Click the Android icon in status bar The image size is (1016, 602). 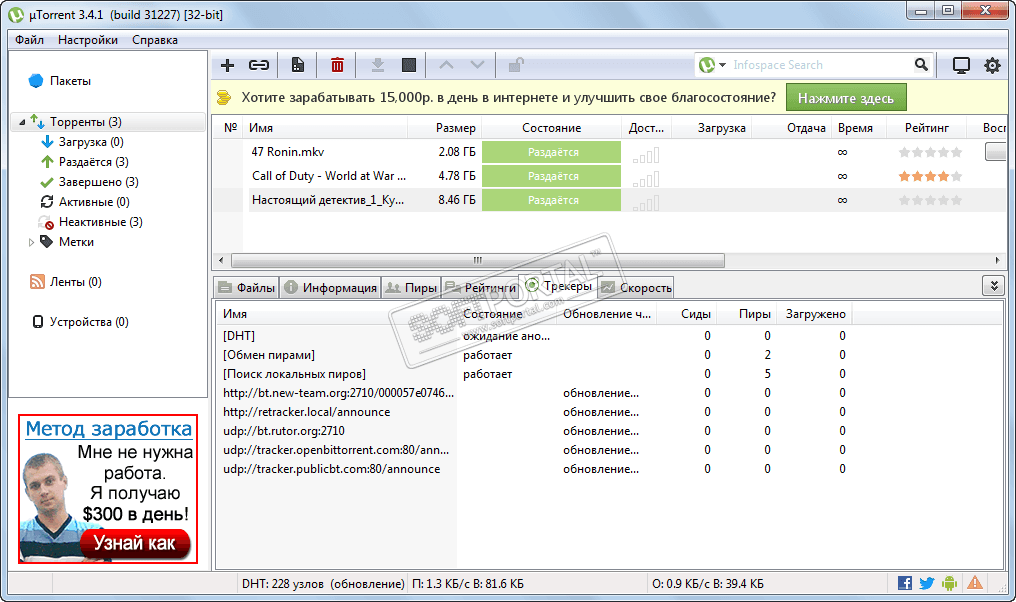(x=949, y=583)
